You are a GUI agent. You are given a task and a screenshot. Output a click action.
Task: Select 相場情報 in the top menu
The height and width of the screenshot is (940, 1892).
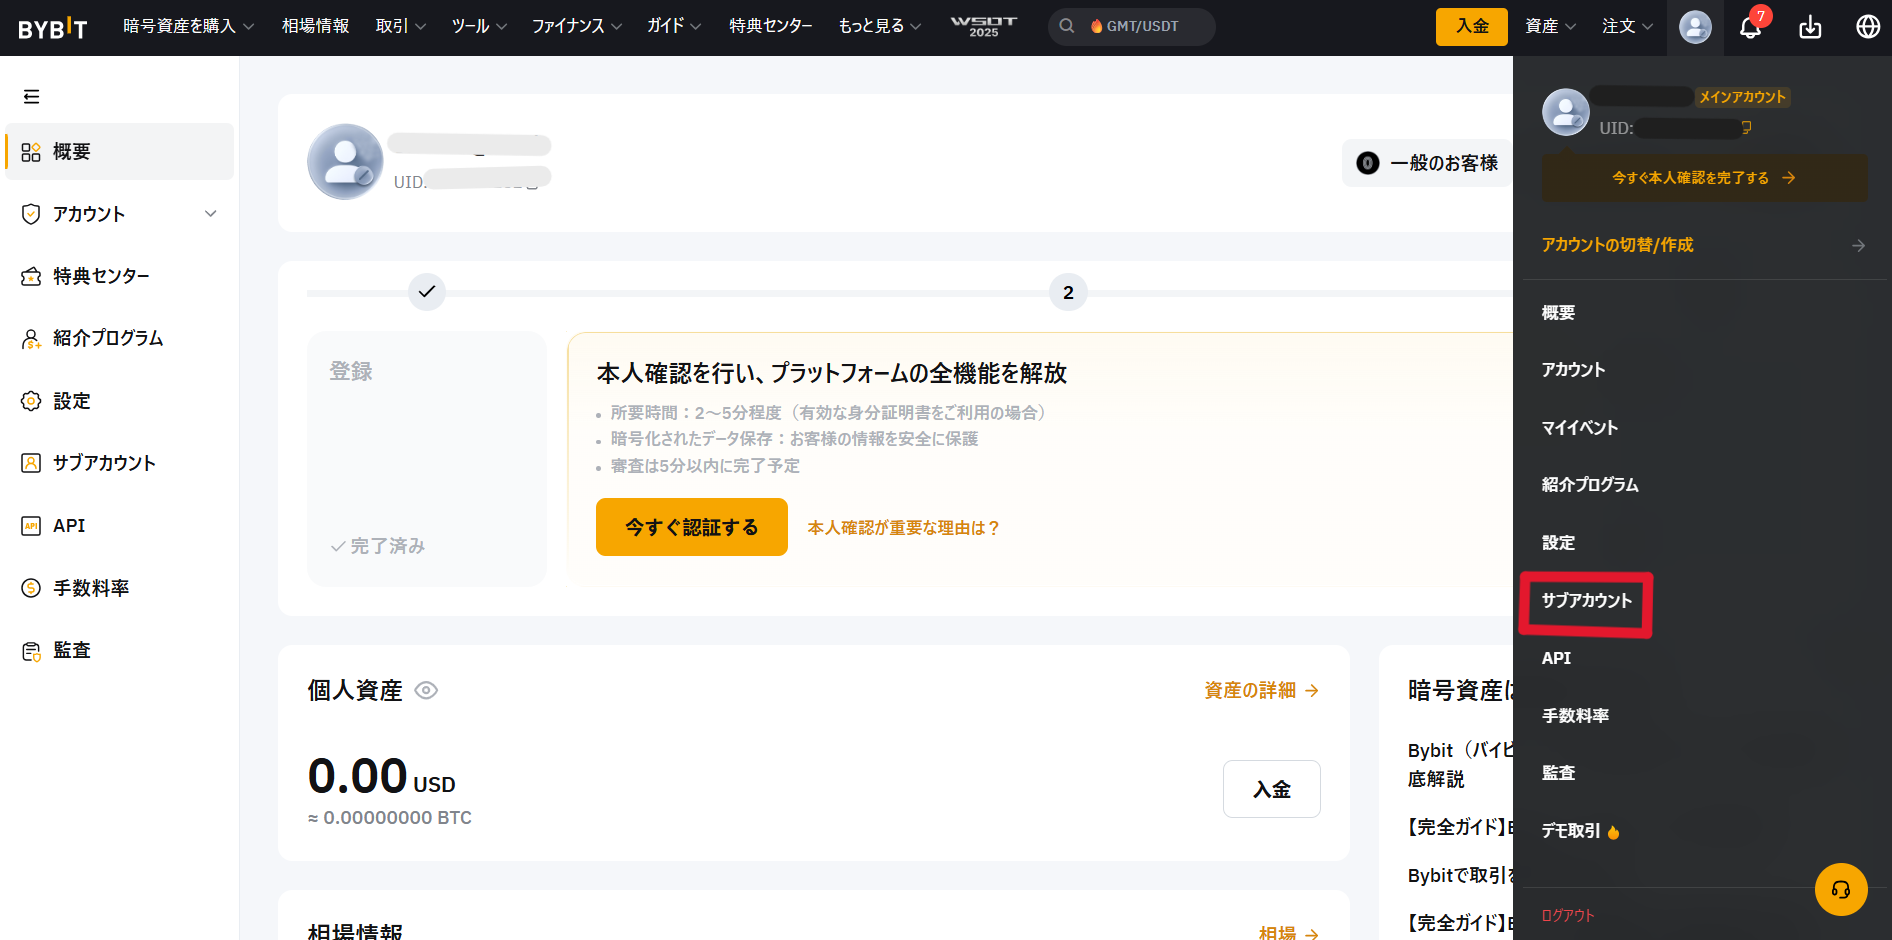pyautogui.click(x=315, y=27)
